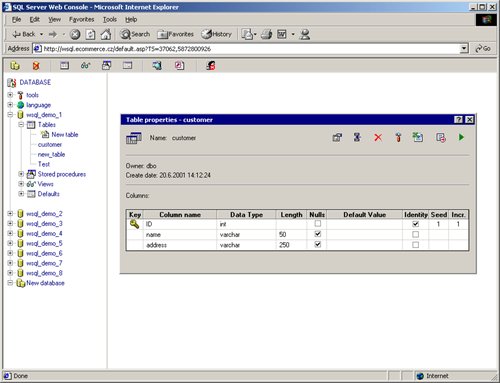This screenshot has height=383, width=500.
Task: Click the primary key icon in the ID row
Action: 134,224
